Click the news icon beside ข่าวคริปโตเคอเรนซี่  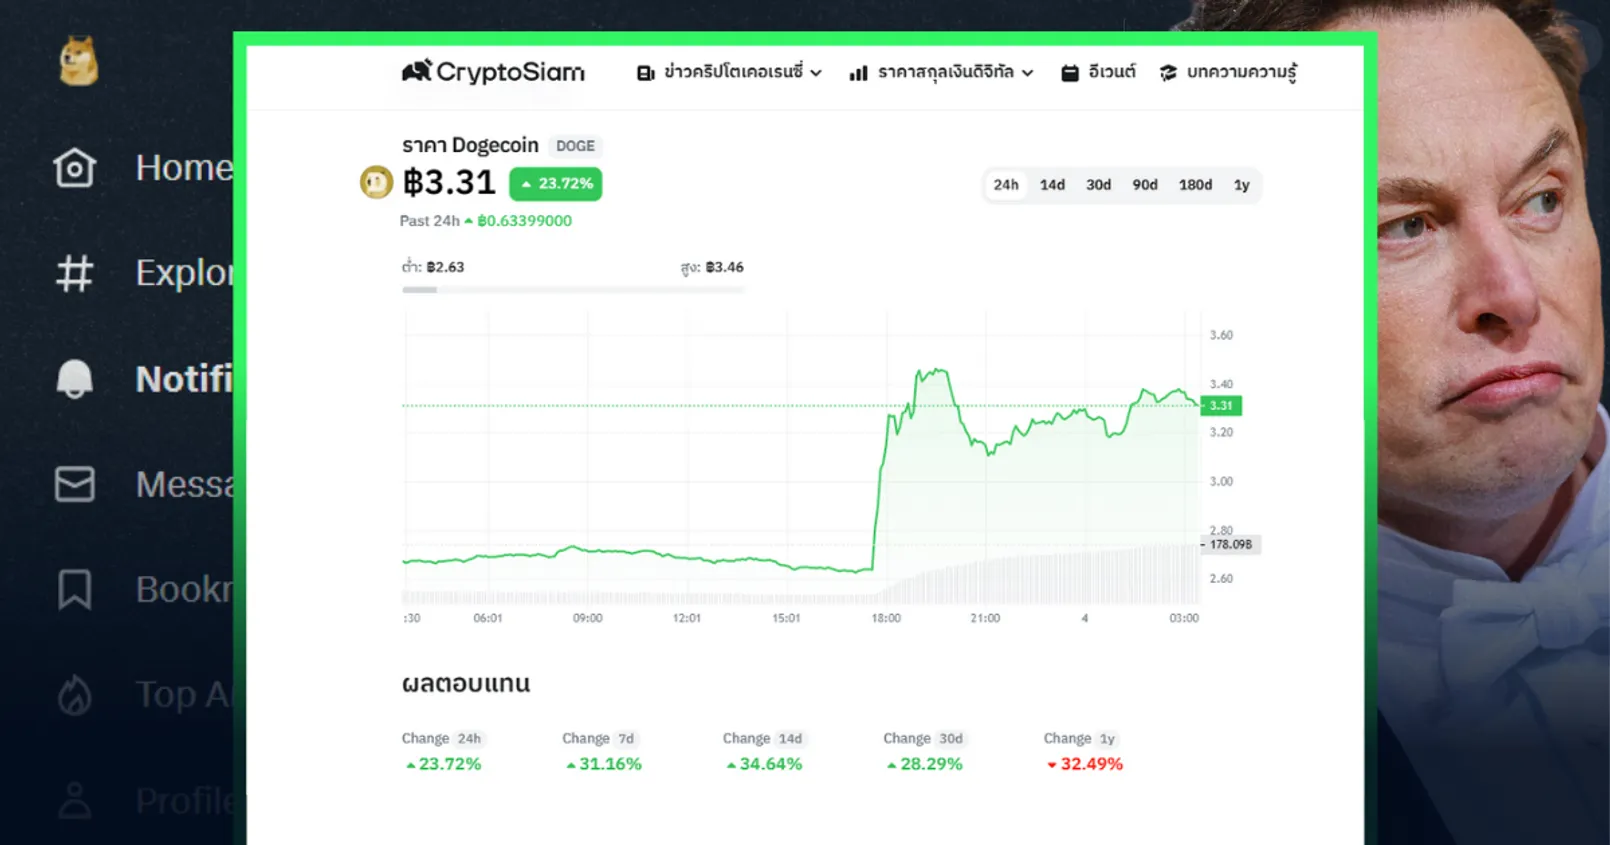646,73
